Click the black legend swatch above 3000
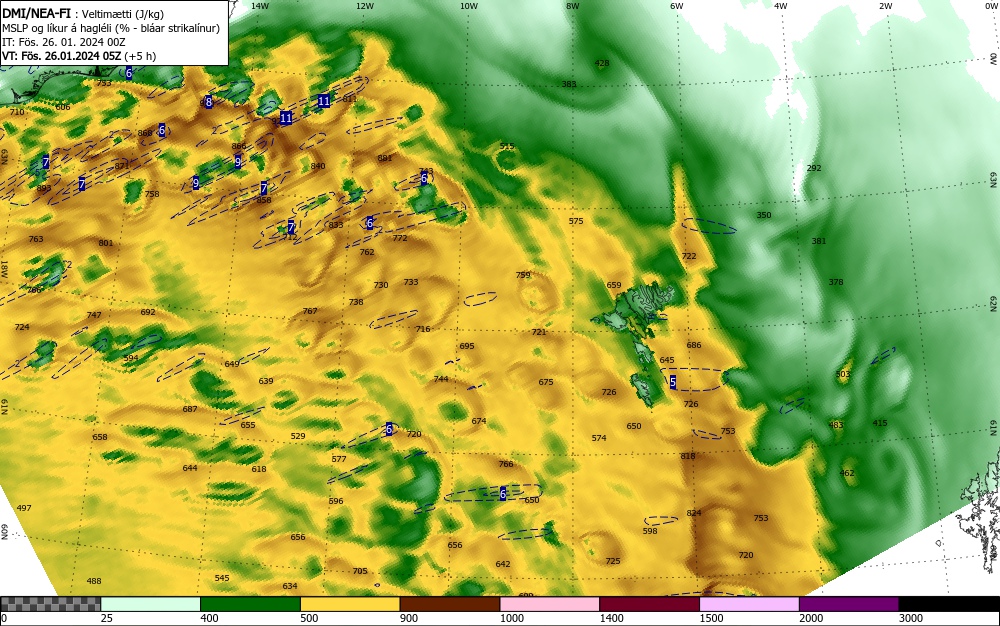The image size is (1000, 626). [x=949, y=604]
